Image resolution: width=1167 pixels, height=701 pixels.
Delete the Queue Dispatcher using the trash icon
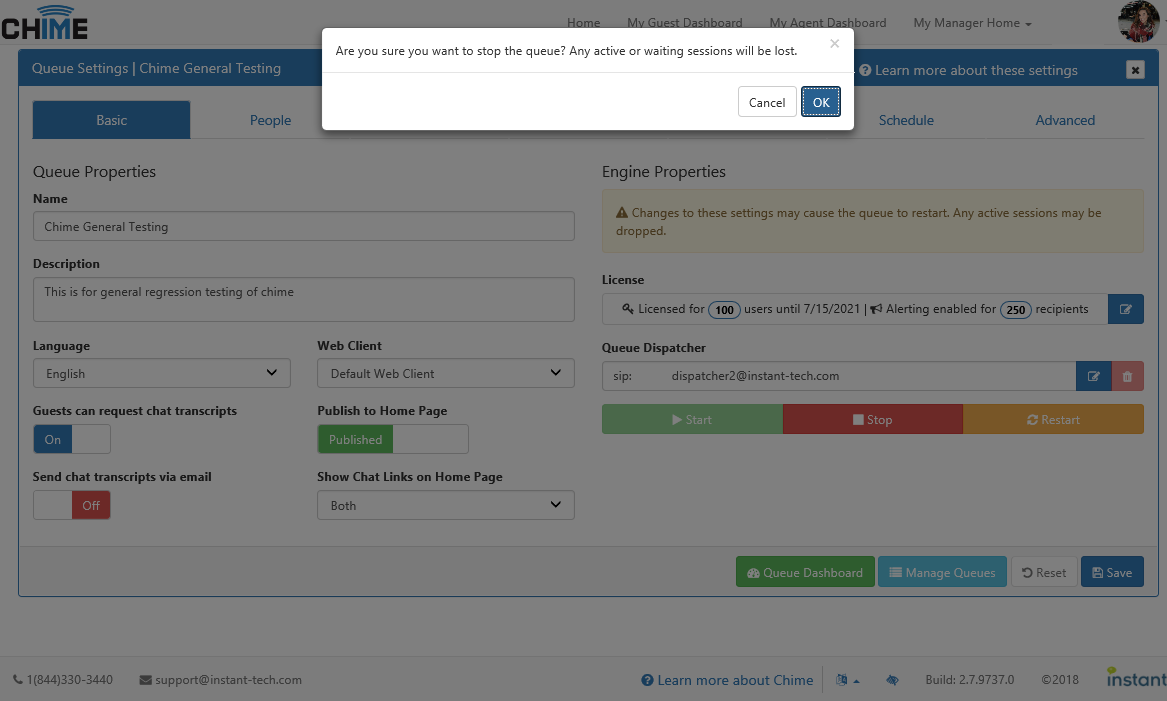click(x=1127, y=376)
